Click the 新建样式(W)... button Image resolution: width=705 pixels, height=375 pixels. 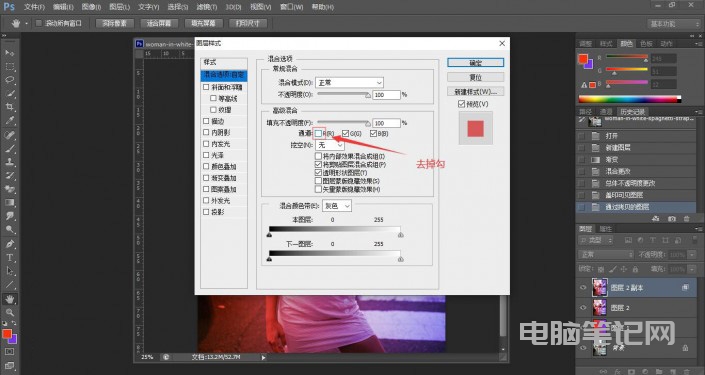(x=475, y=92)
